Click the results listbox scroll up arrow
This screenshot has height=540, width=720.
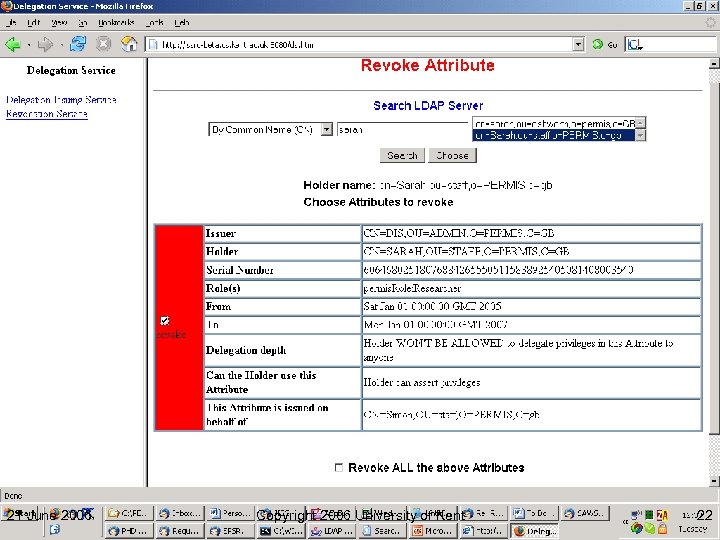tap(641, 123)
